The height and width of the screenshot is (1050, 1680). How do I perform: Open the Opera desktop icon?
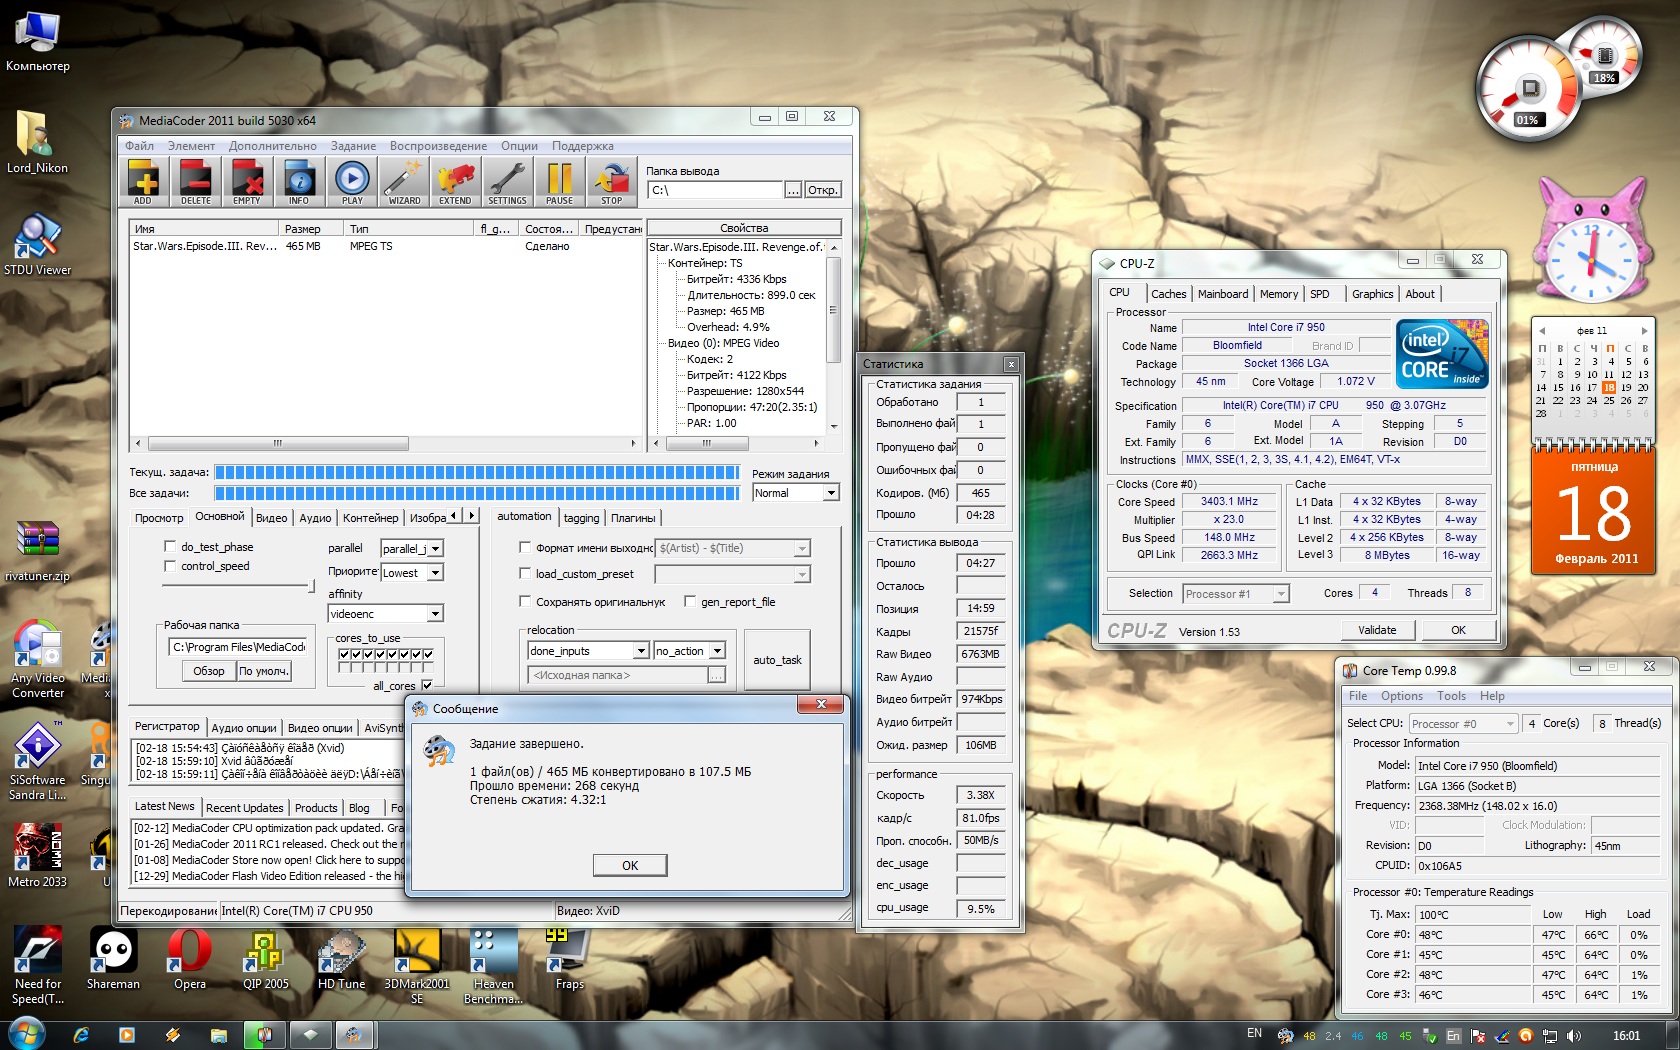pos(190,959)
